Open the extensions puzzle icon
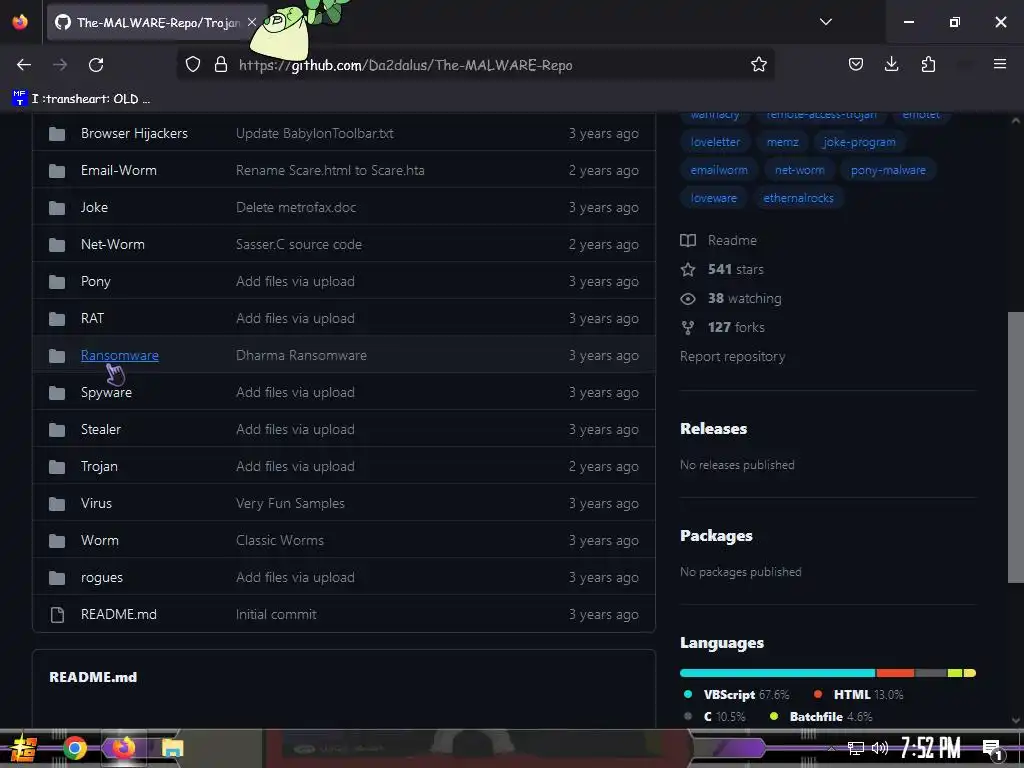 (x=928, y=65)
